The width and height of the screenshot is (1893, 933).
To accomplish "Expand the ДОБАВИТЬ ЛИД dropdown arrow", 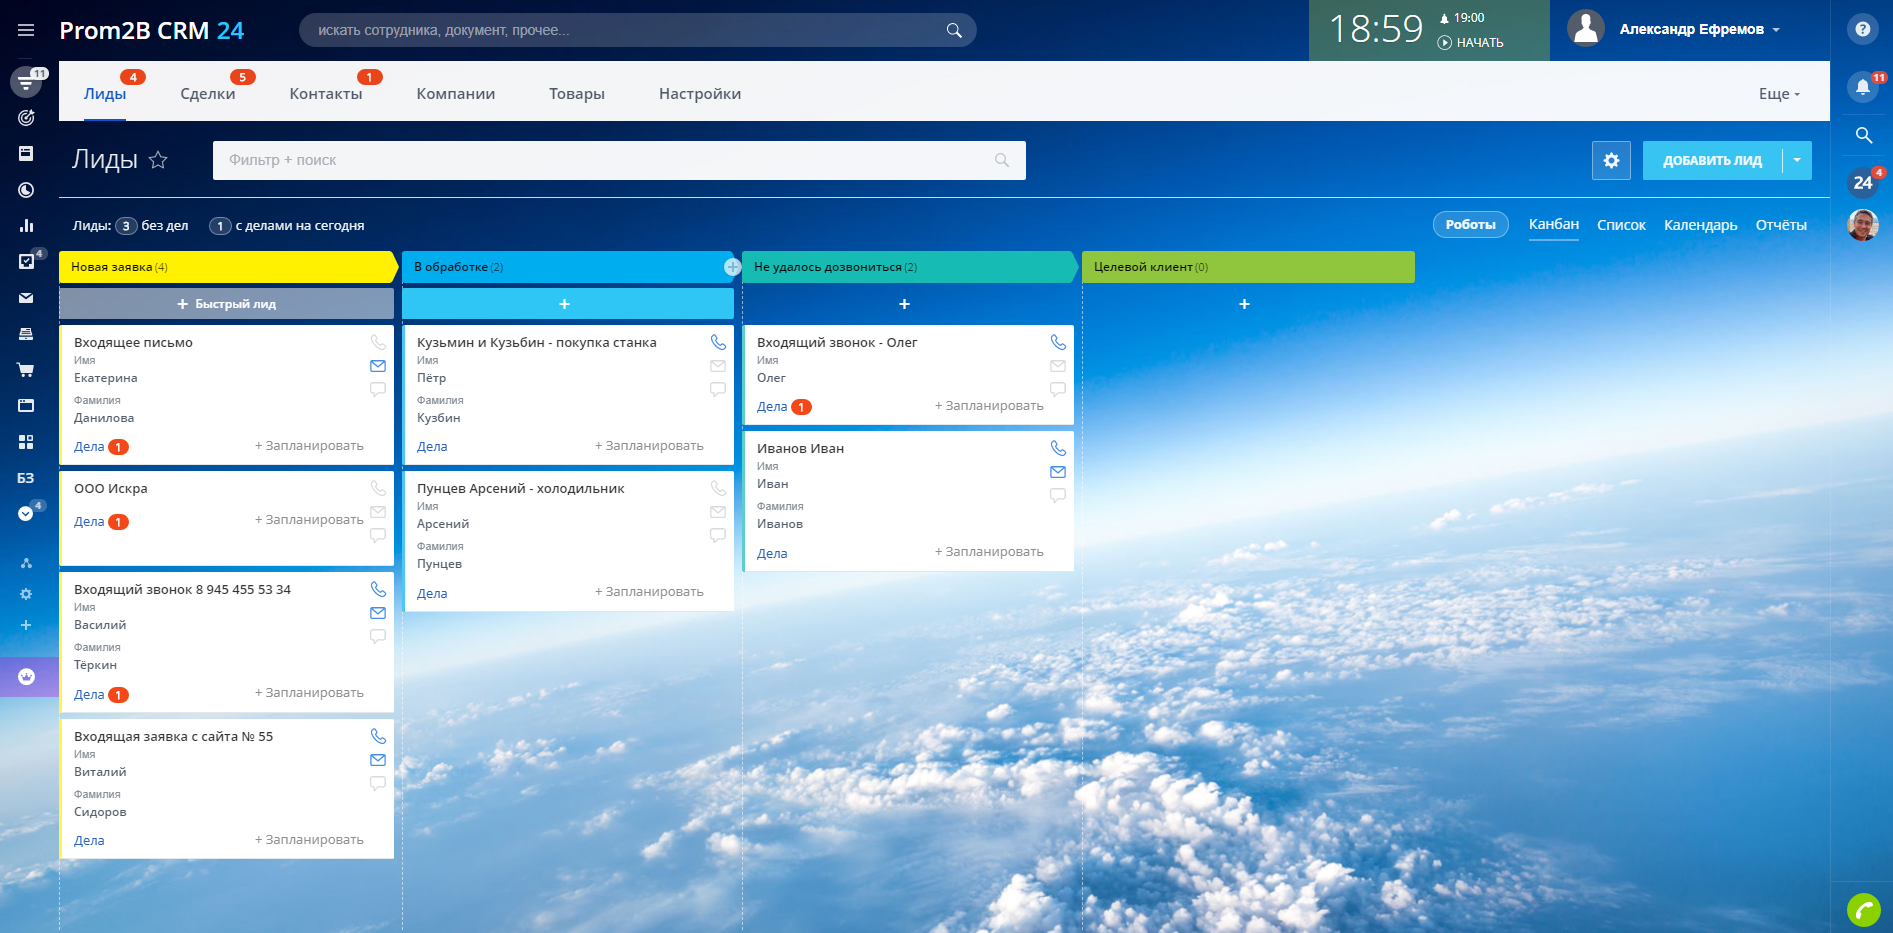I will [1797, 160].
